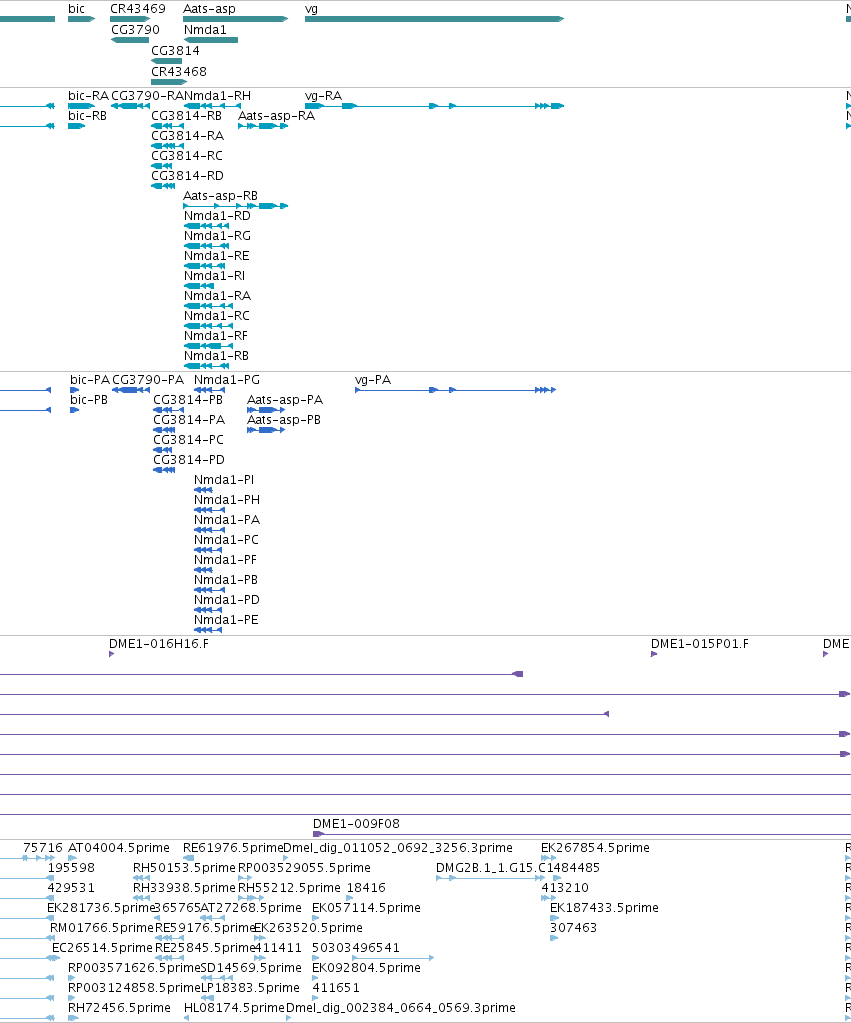Viewport: 851px width, 1023px height.
Task: Click the DME1-015P01.F marker
Action: (x=654, y=654)
